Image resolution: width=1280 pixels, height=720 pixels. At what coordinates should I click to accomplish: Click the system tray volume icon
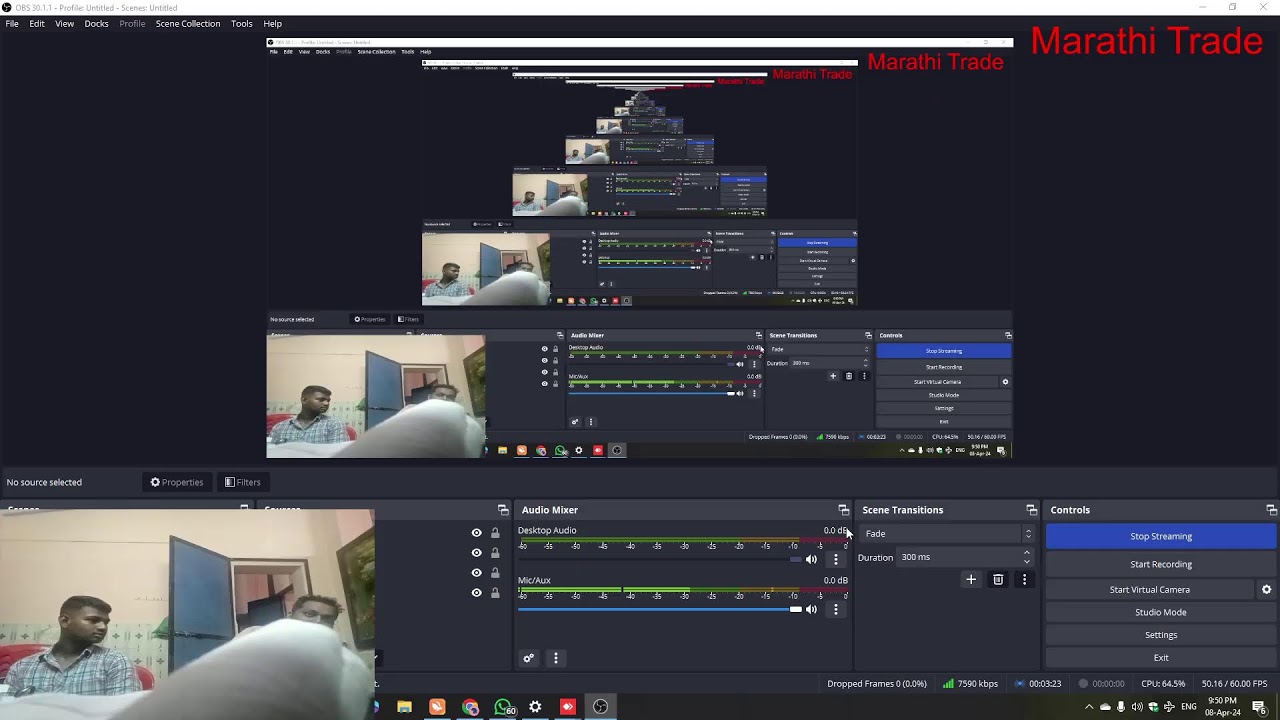tap(1137, 707)
